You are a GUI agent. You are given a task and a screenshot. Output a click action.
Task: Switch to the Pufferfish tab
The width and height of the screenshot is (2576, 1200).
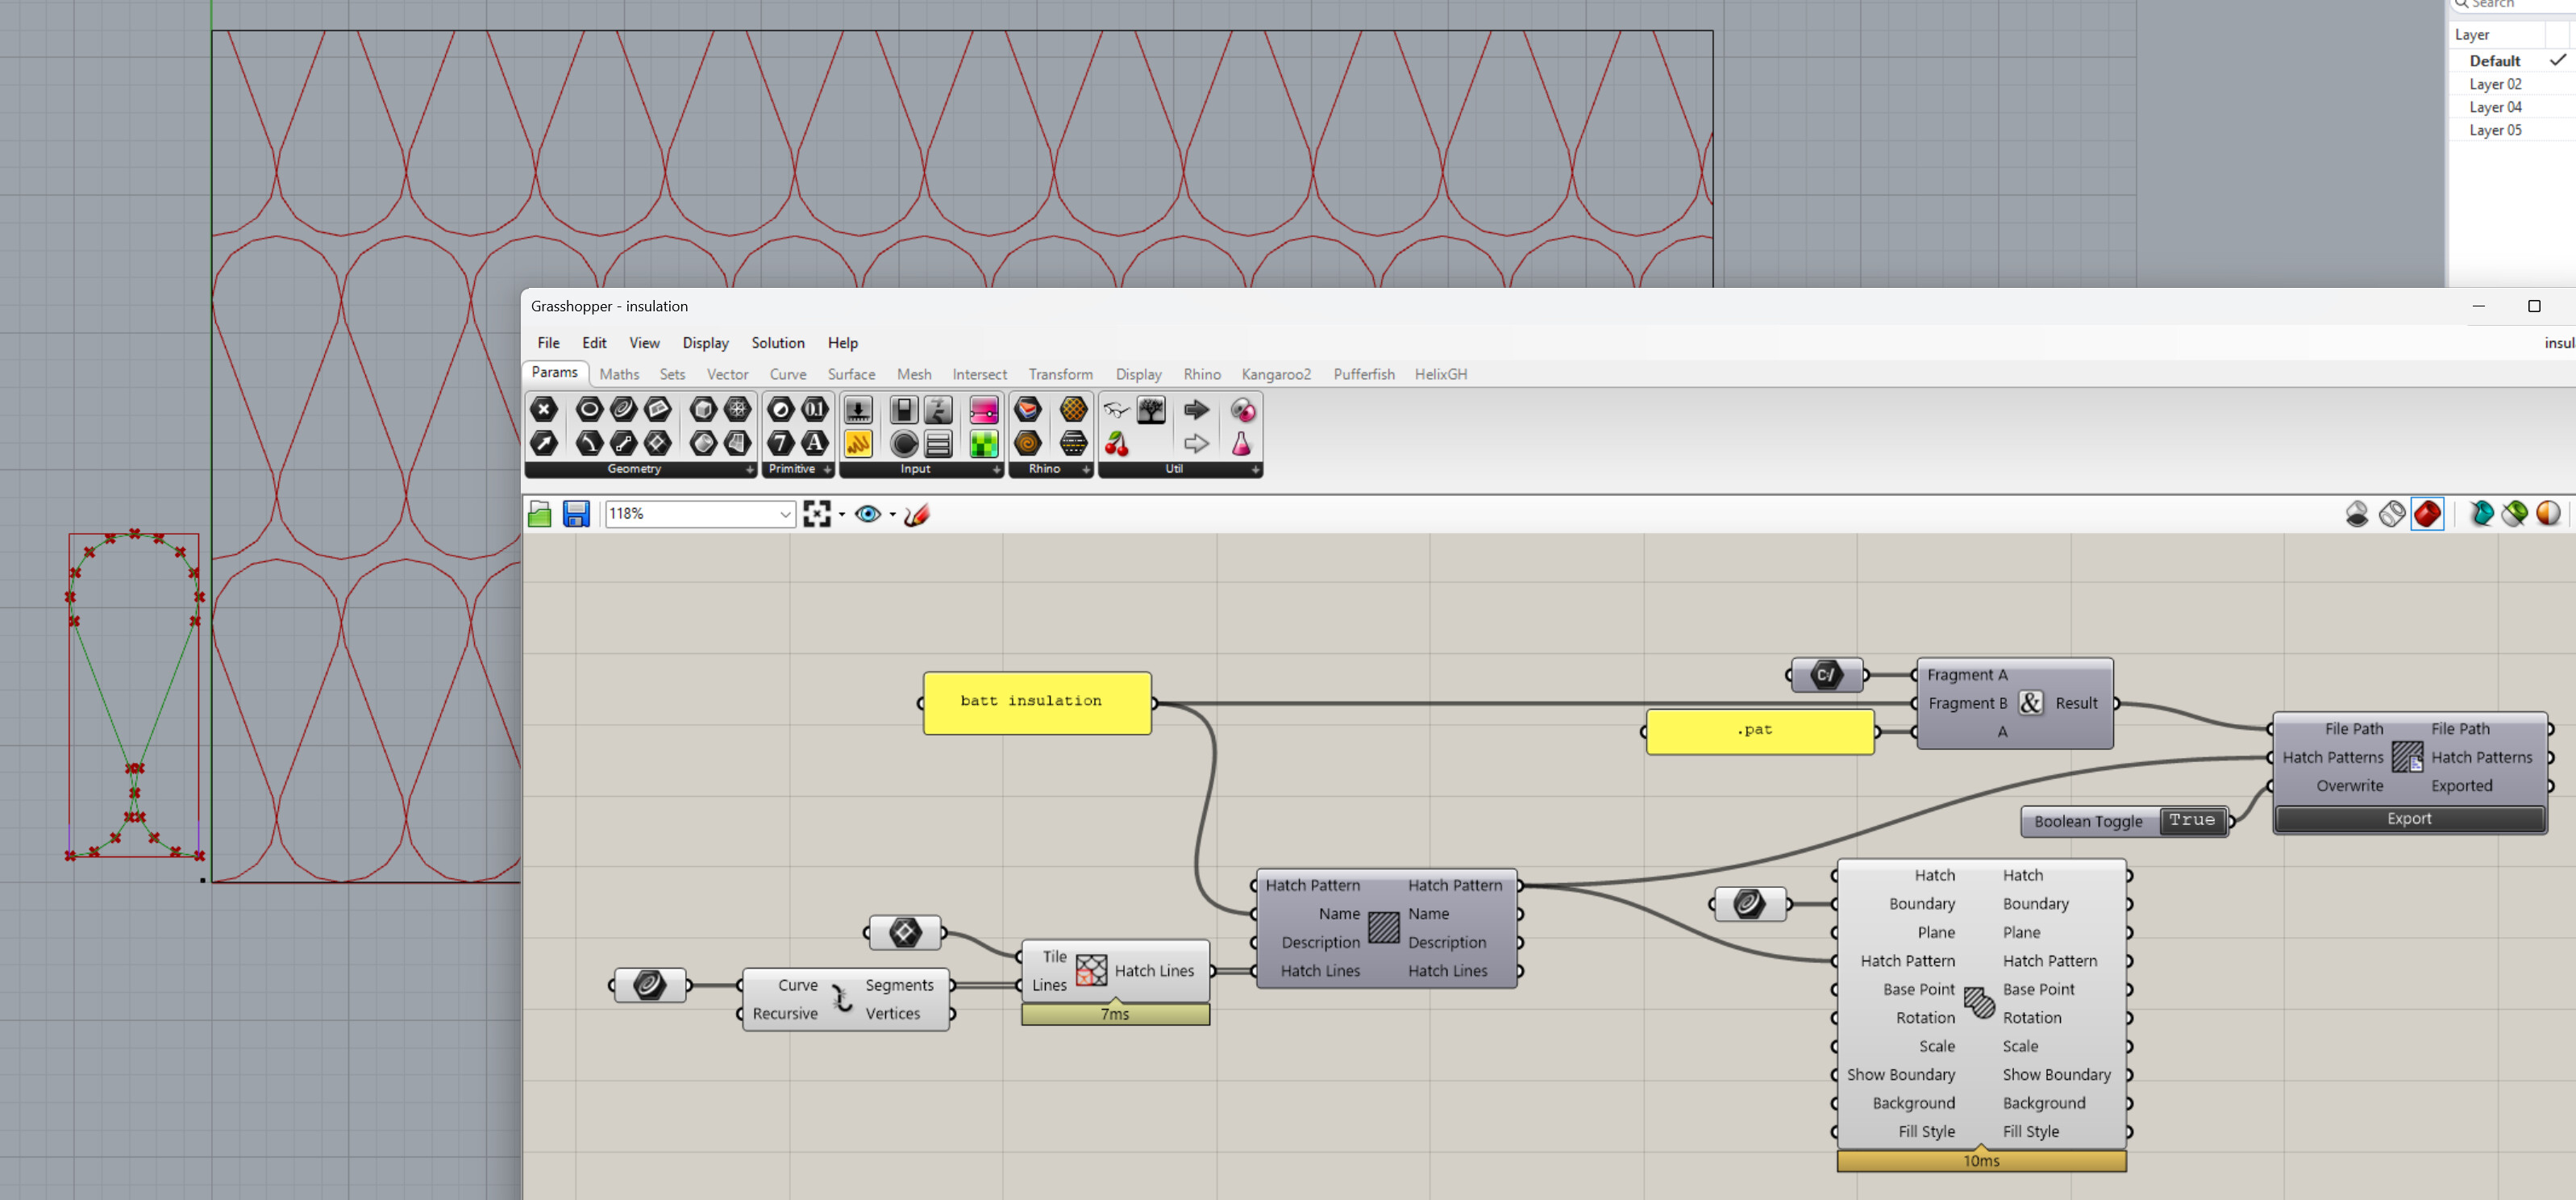[x=1363, y=374]
